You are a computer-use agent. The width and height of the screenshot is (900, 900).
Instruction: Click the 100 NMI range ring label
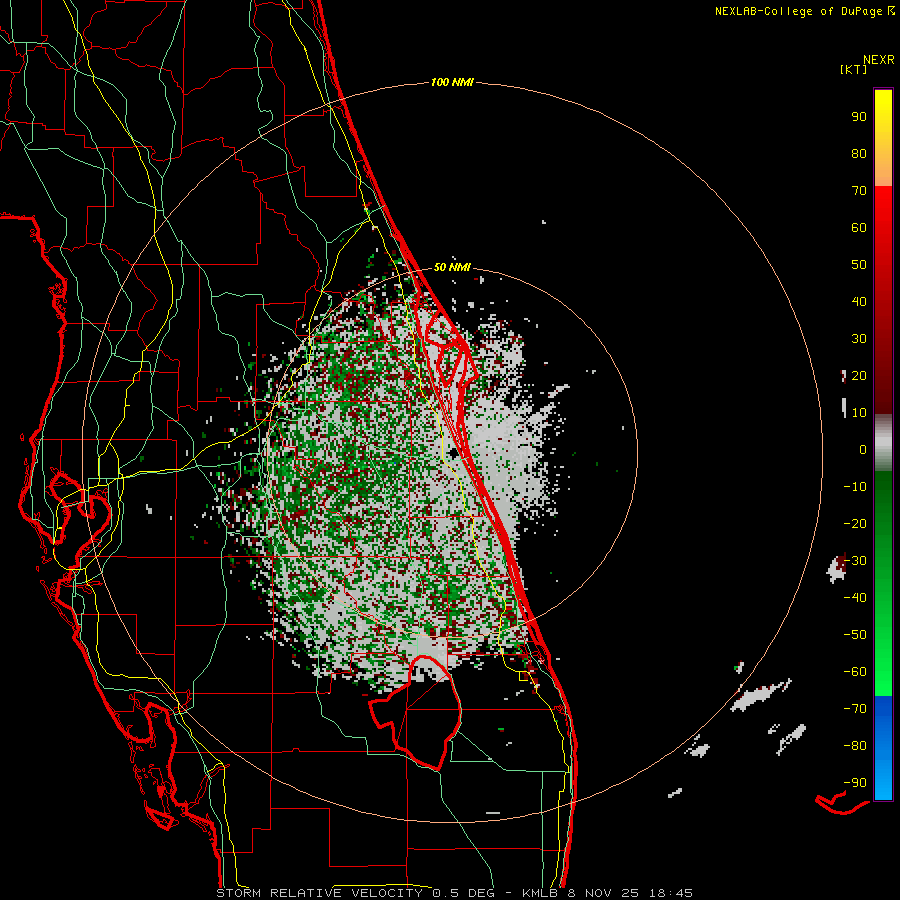452,83
